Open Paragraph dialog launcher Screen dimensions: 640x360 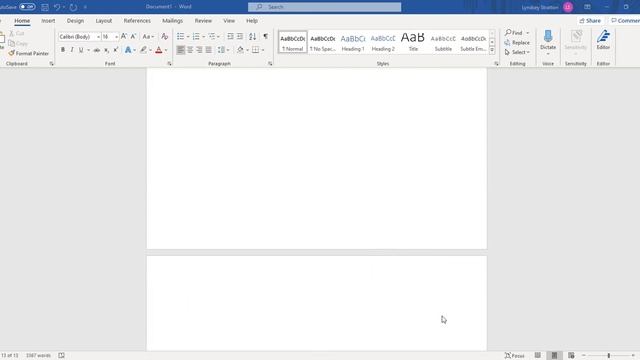click(270, 64)
